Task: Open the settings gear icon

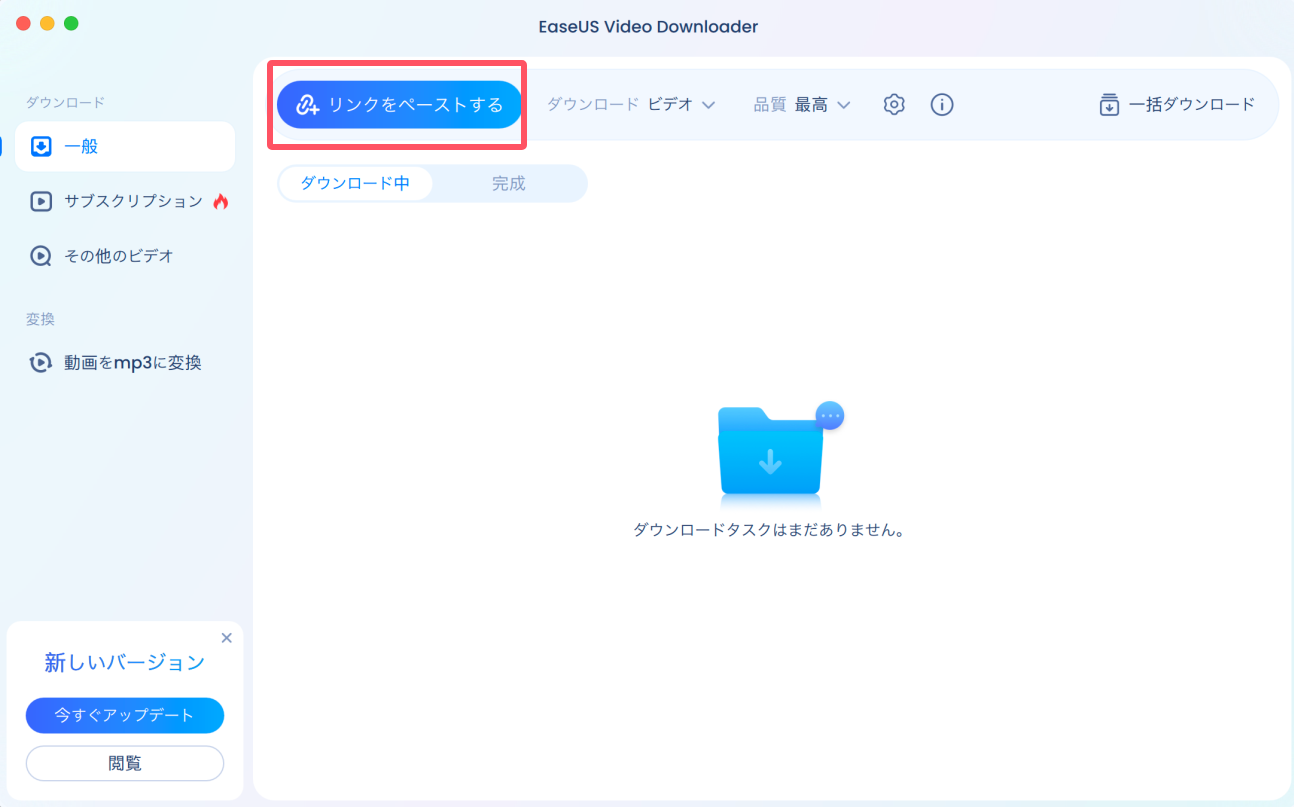Action: point(894,104)
